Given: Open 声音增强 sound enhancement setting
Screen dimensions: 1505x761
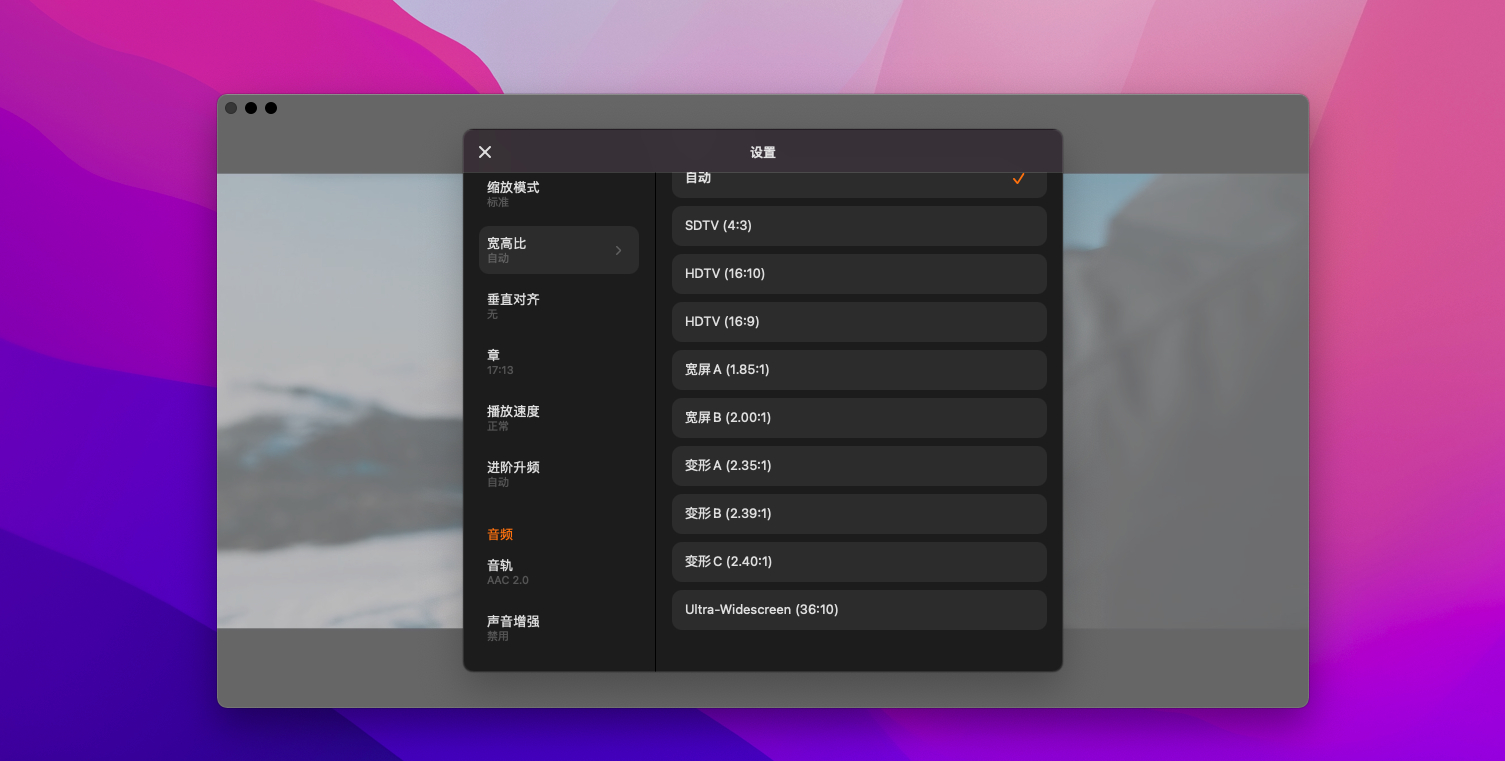Looking at the screenshot, I should click(x=558, y=627).
